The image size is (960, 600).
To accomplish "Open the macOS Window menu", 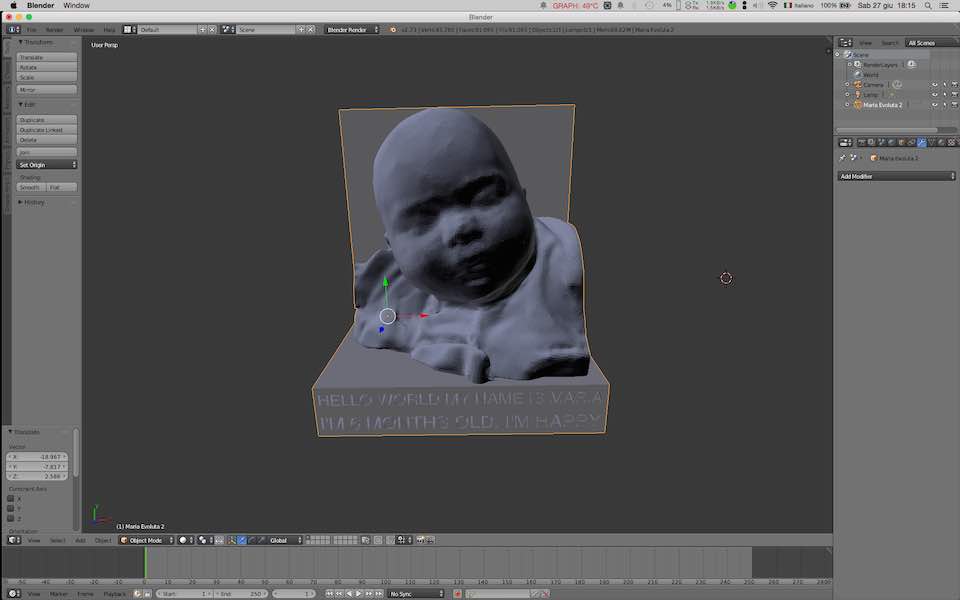I will coord(77,6).
